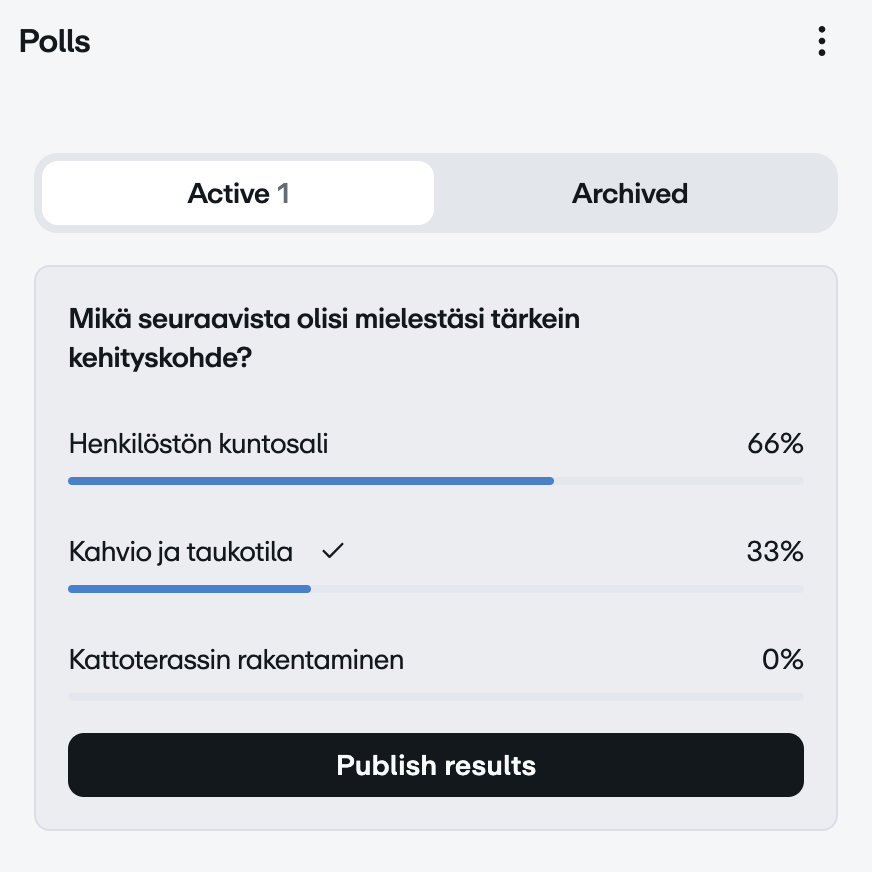
Task: Open the Archived polls tab
Action: tap(630, 193)
